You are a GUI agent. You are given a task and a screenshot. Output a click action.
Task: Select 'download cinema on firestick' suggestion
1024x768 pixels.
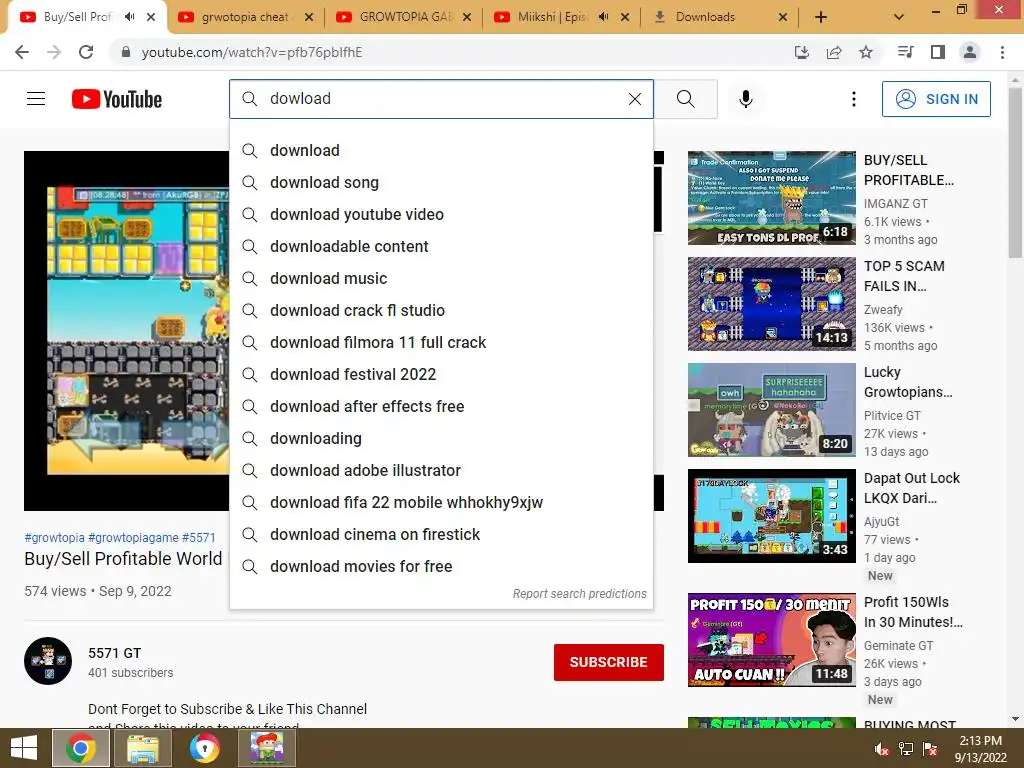click(441, 534)
